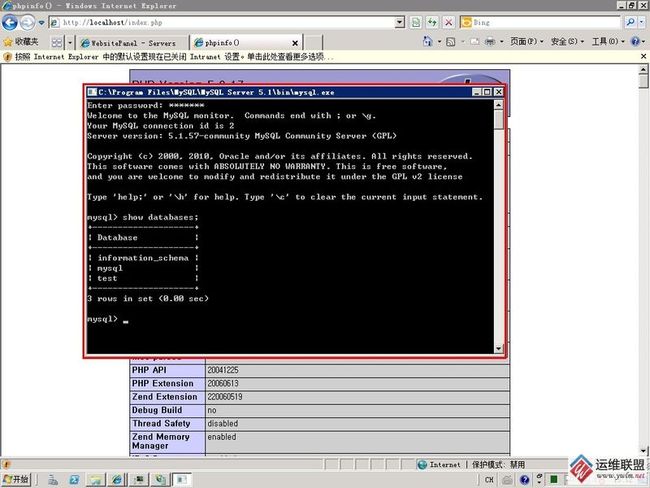Click the 'test' database row in console
This screenshot has width=650, height=488.
click(107, 278)
